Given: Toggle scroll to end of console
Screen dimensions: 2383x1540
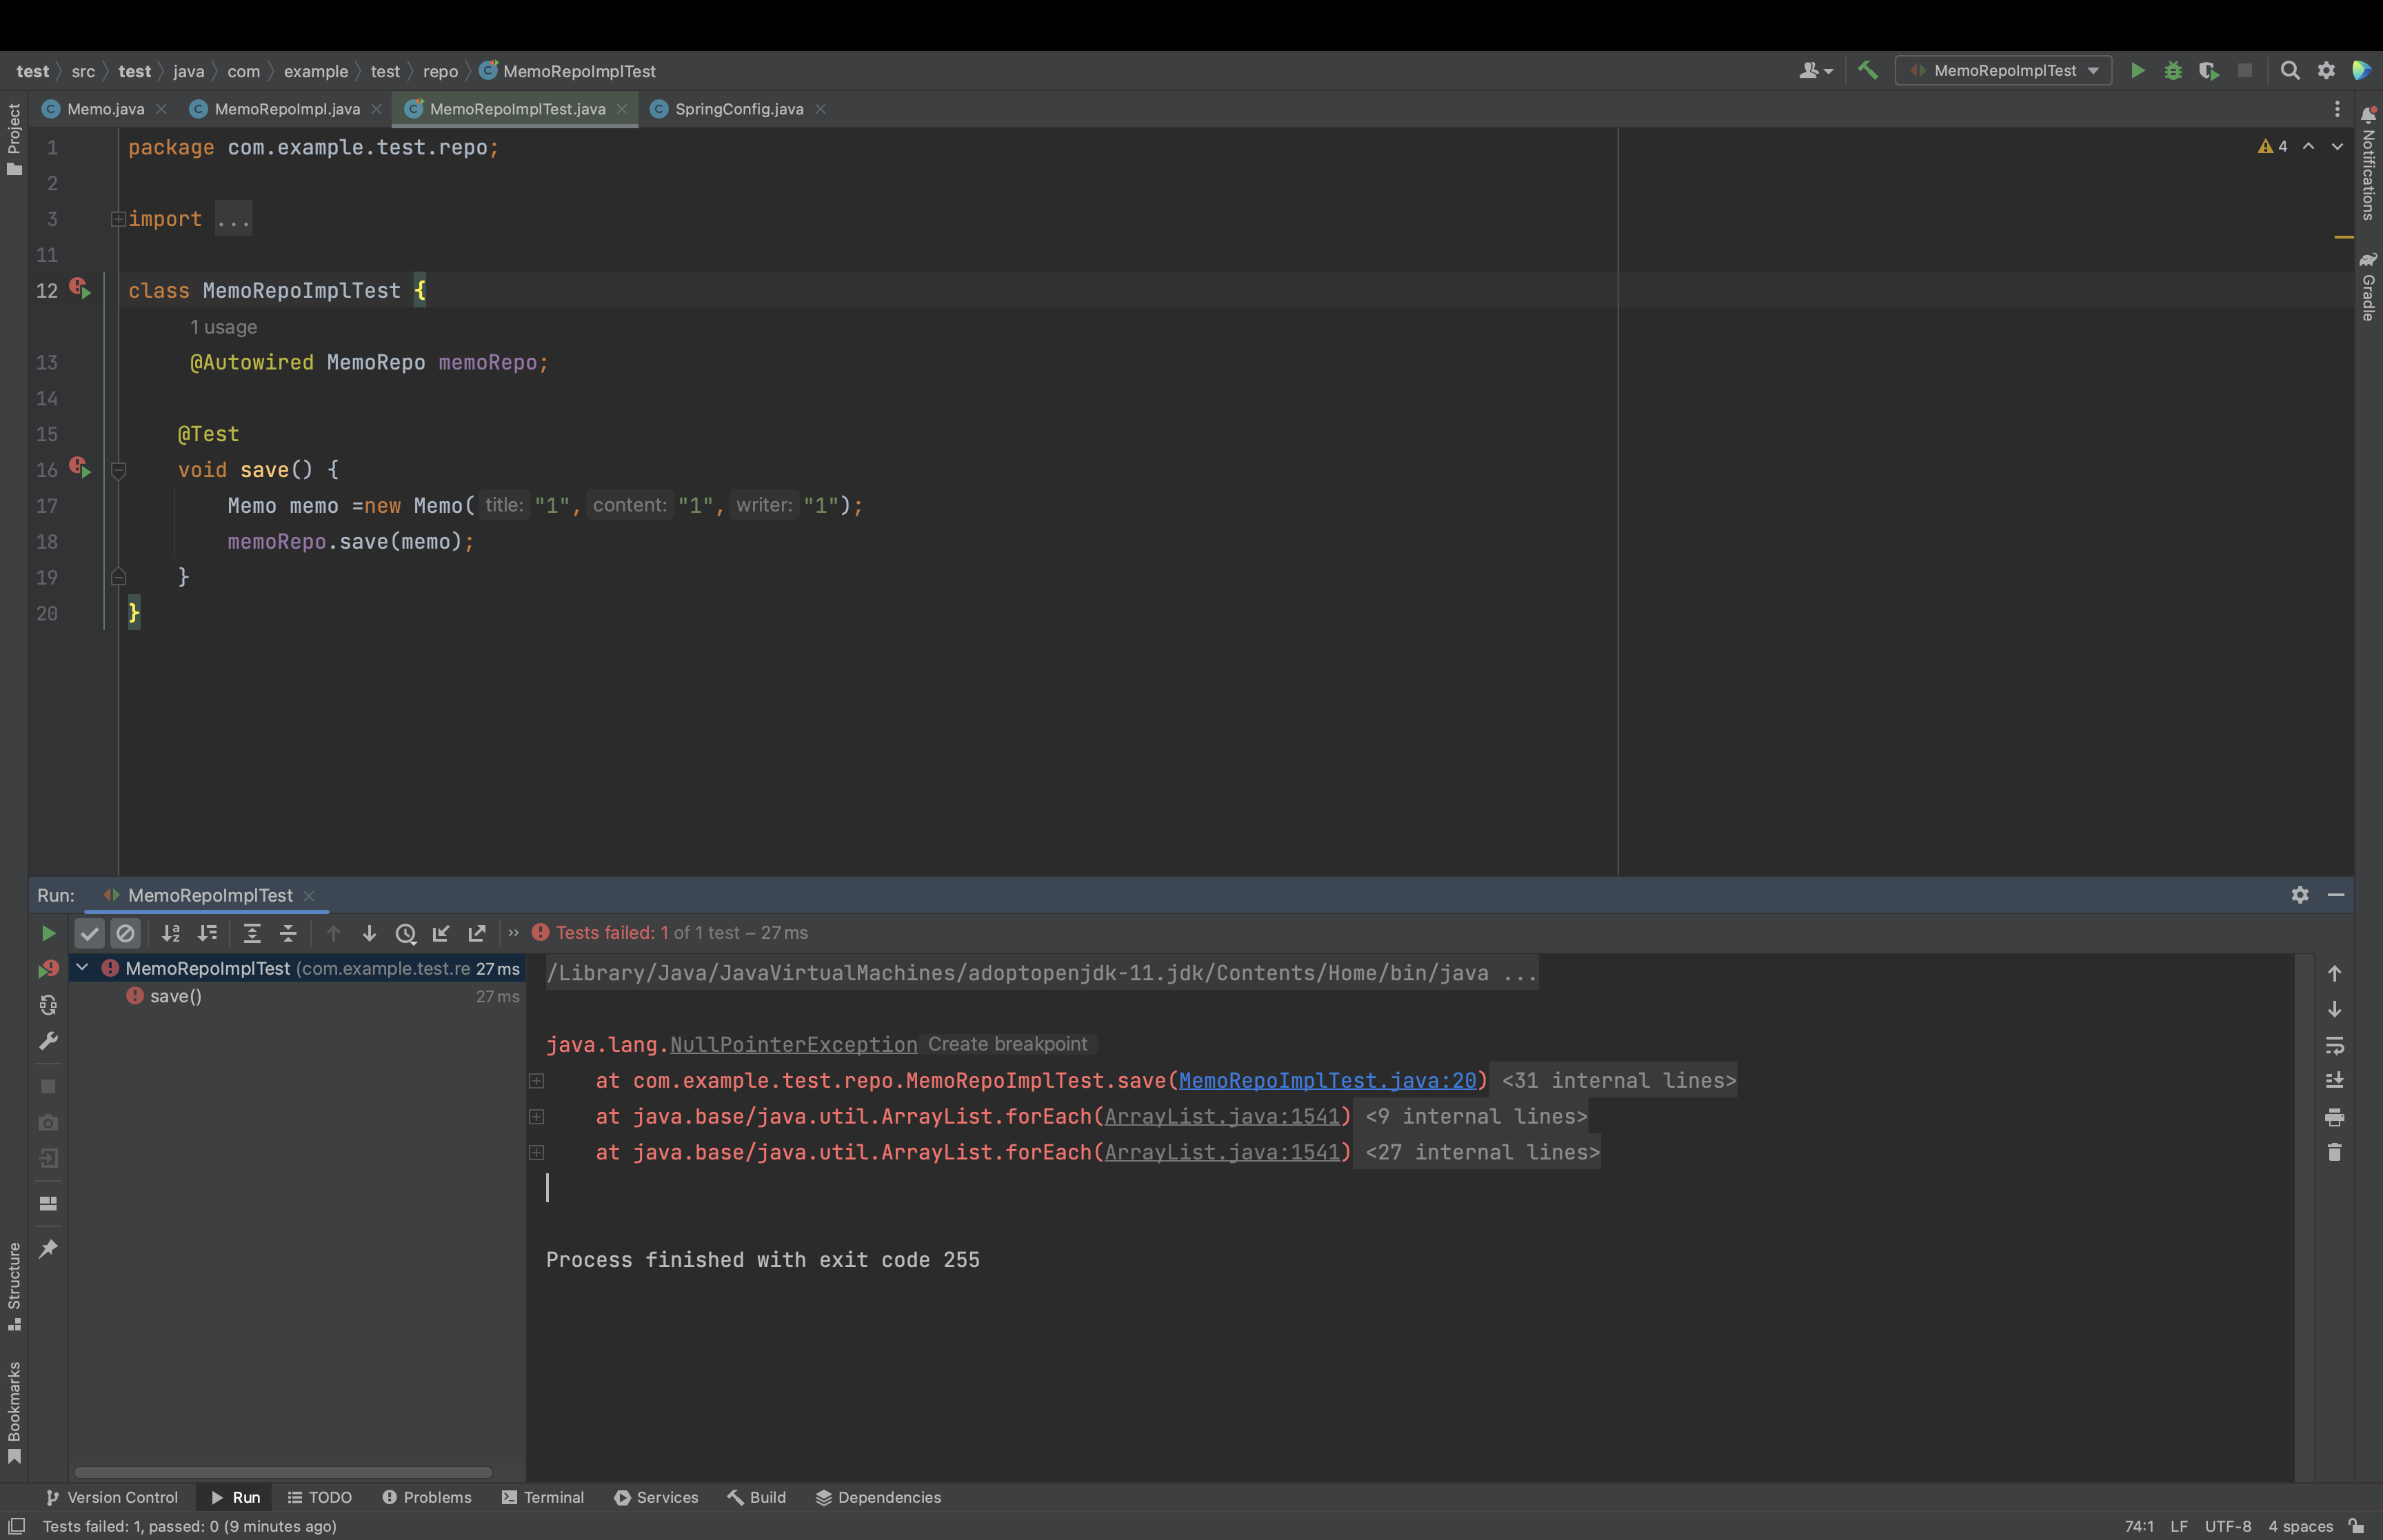Looking at the screenshot, I should (x=2334, y=1081).
